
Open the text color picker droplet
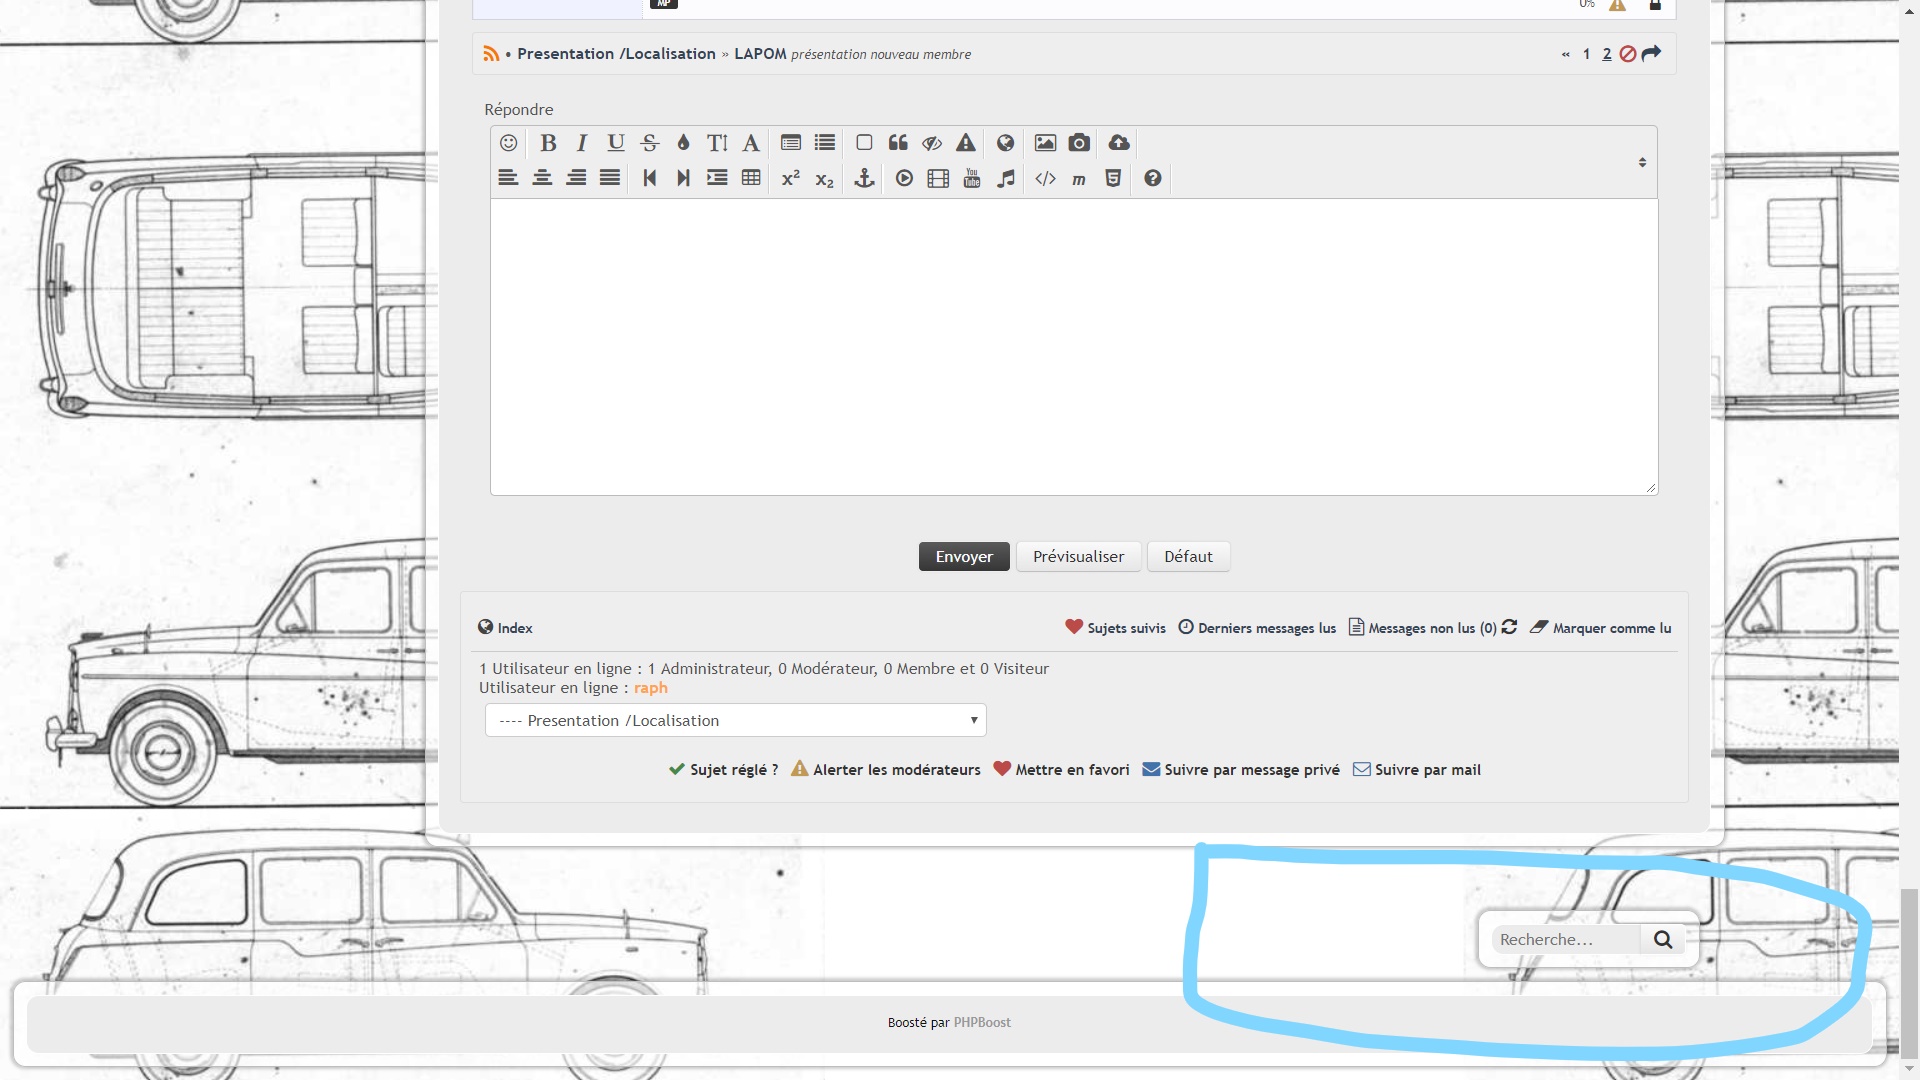pyautogui.click(x=684, y=143)
